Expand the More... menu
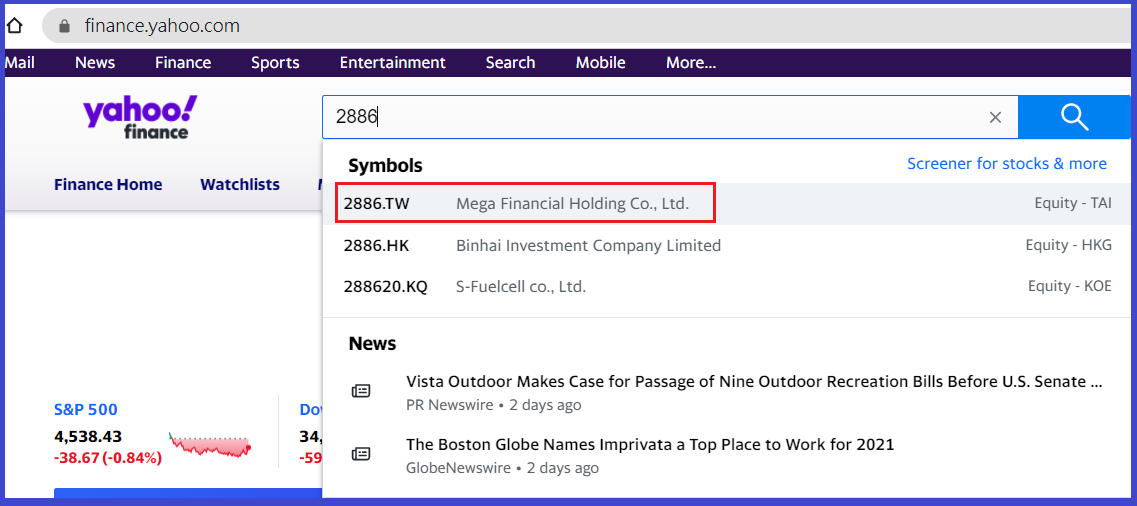Screen dimensions: 1137x506 tap(691, 63)
